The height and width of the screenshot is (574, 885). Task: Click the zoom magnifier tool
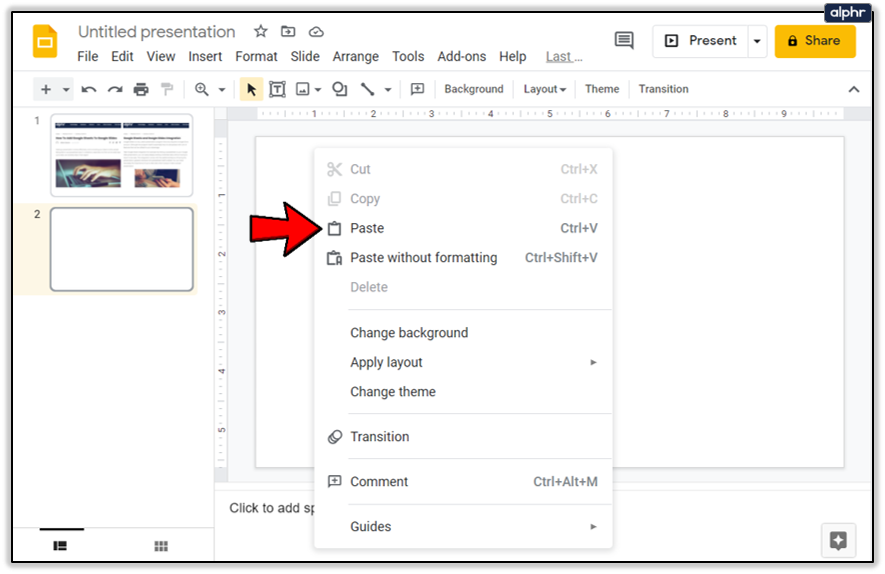coord(201,89)
